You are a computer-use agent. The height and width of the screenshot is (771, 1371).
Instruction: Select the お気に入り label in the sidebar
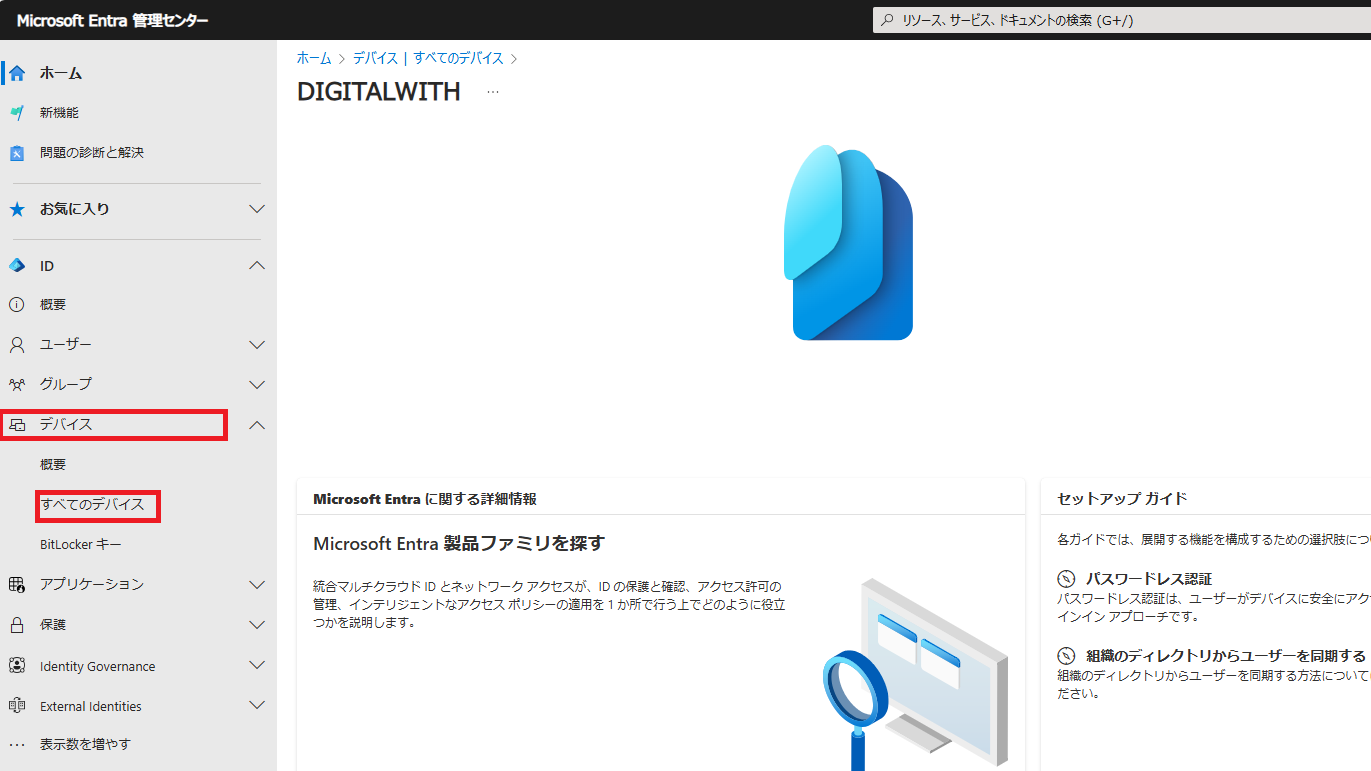[x=75, y=210]
